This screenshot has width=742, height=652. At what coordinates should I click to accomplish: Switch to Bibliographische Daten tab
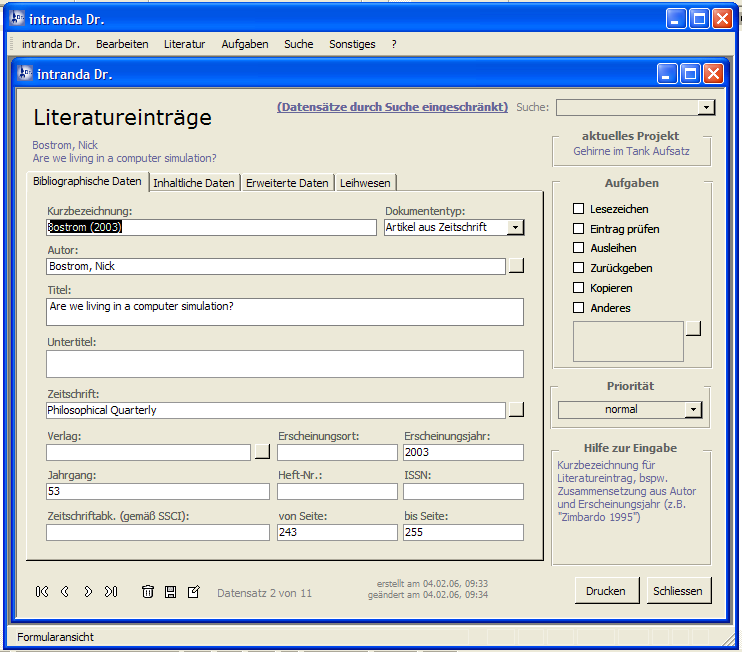coord(88,181)
